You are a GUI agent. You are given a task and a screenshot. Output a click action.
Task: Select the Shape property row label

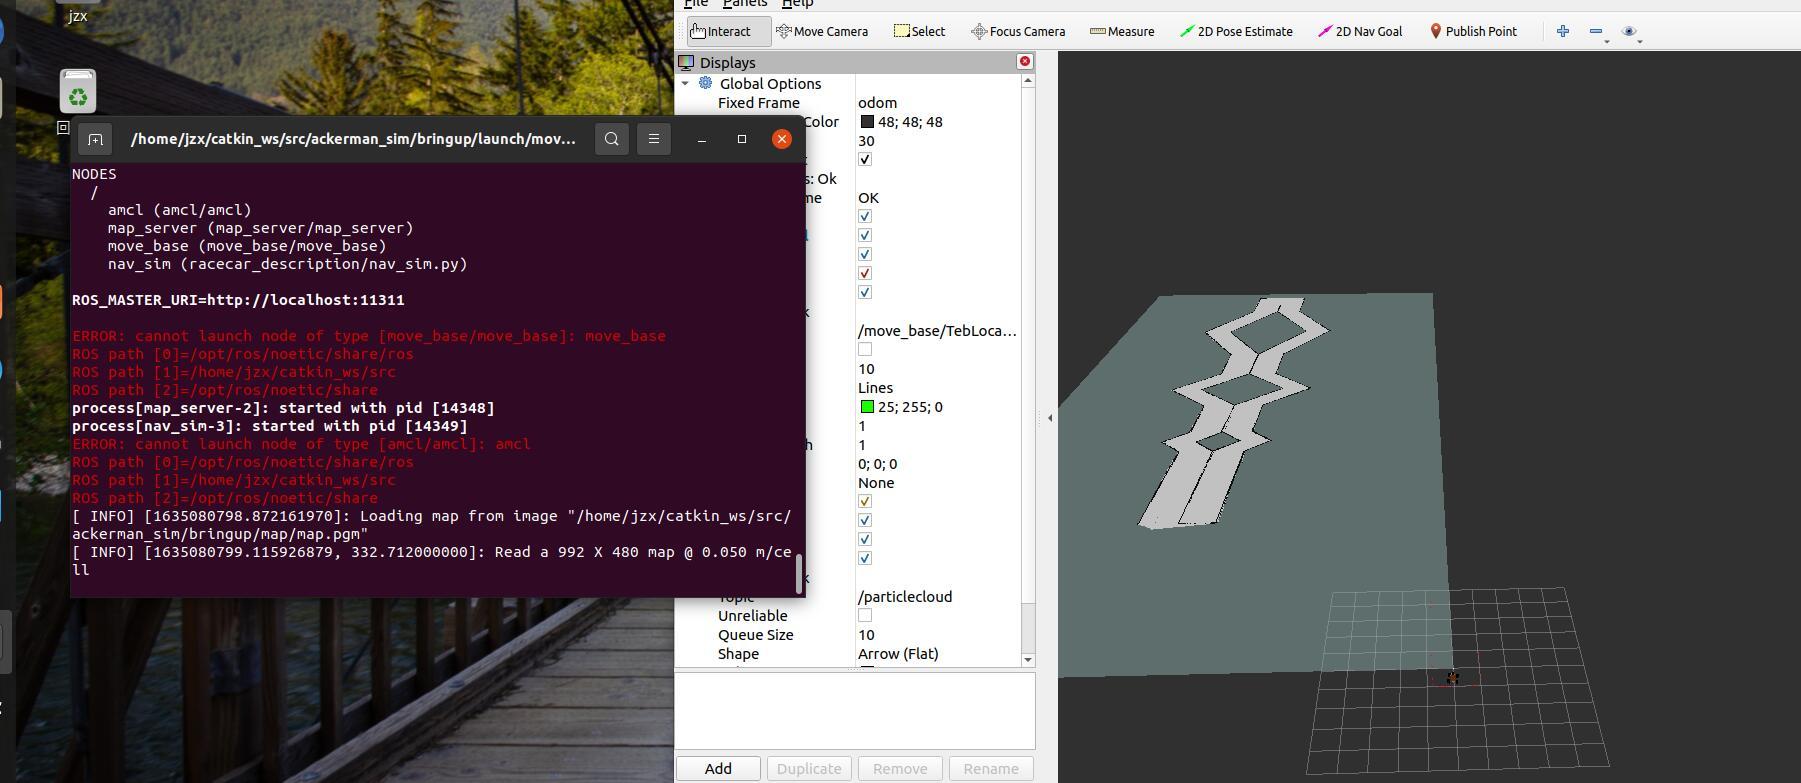coord(738,654)
